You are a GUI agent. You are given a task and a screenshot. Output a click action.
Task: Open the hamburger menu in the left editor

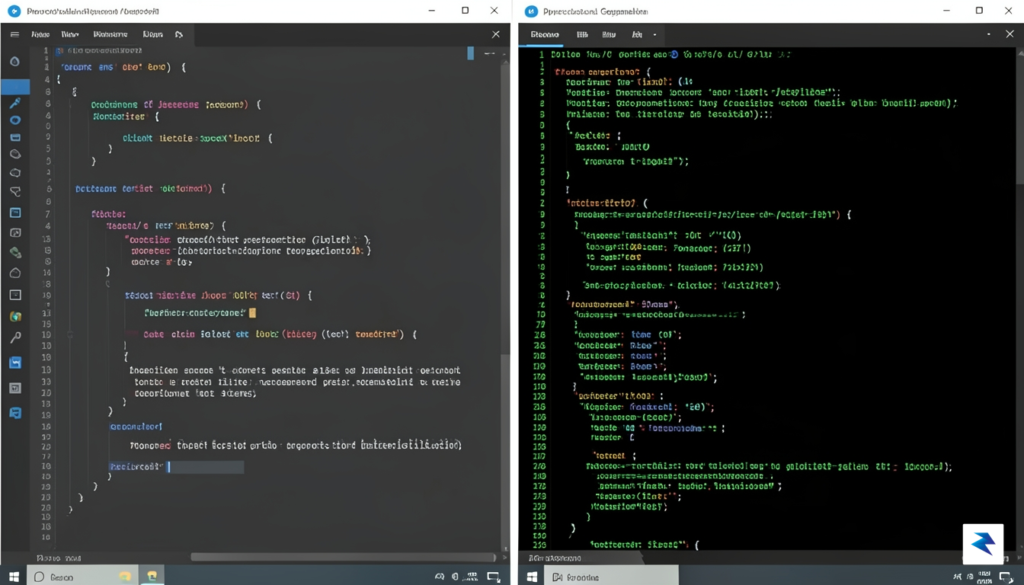[14, 35]
